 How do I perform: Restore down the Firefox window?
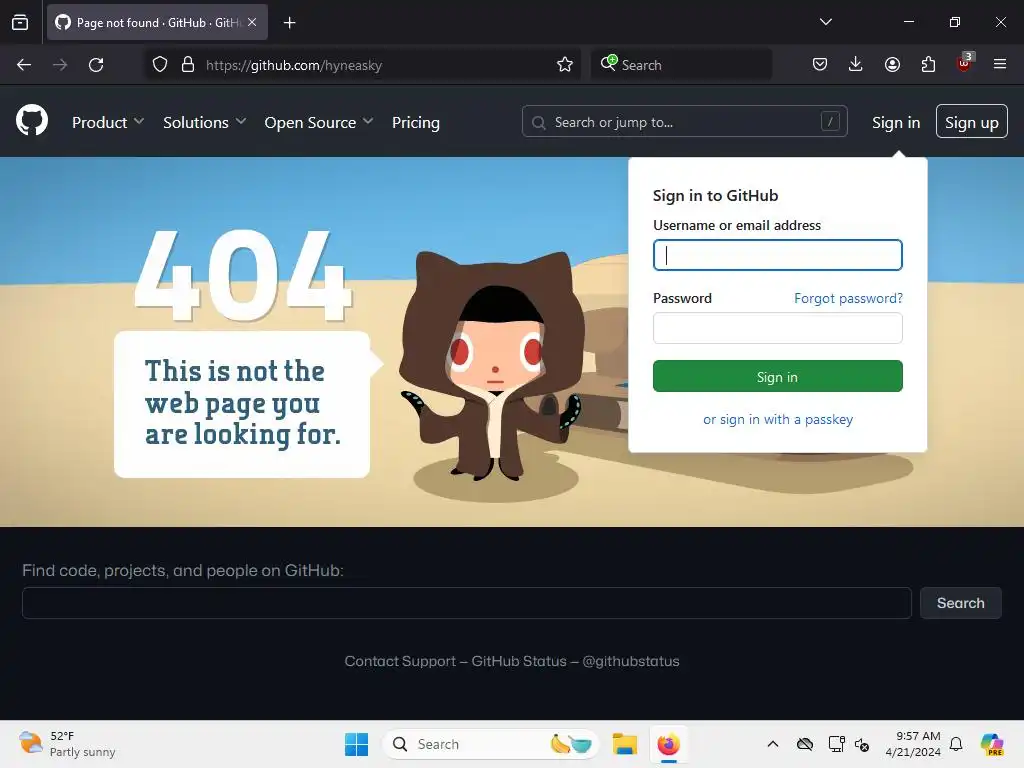pos(955,22)
